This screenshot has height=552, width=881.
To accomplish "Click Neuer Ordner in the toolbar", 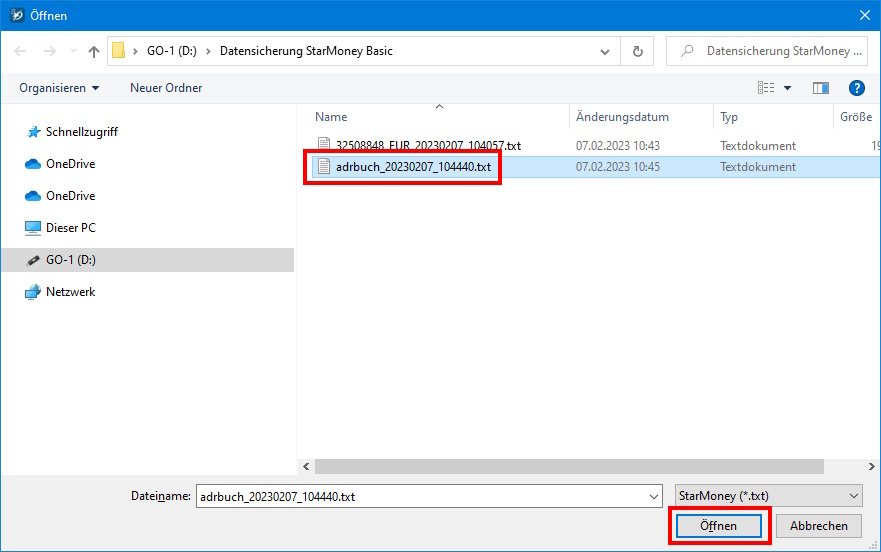I will 166,88.
